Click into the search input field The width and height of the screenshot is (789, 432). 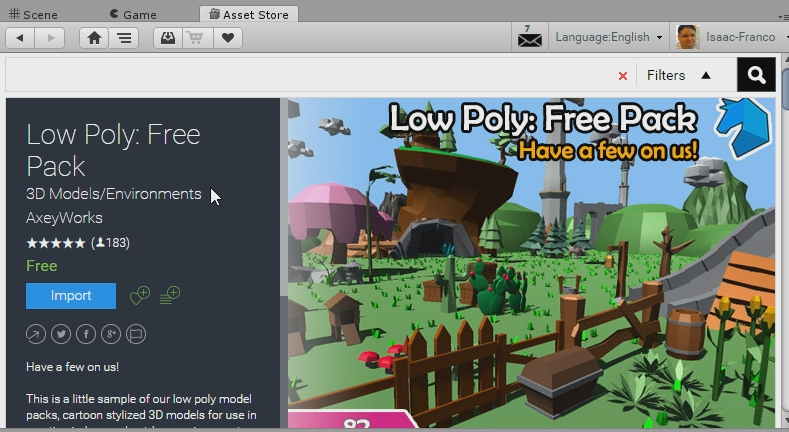pos(309,75)
